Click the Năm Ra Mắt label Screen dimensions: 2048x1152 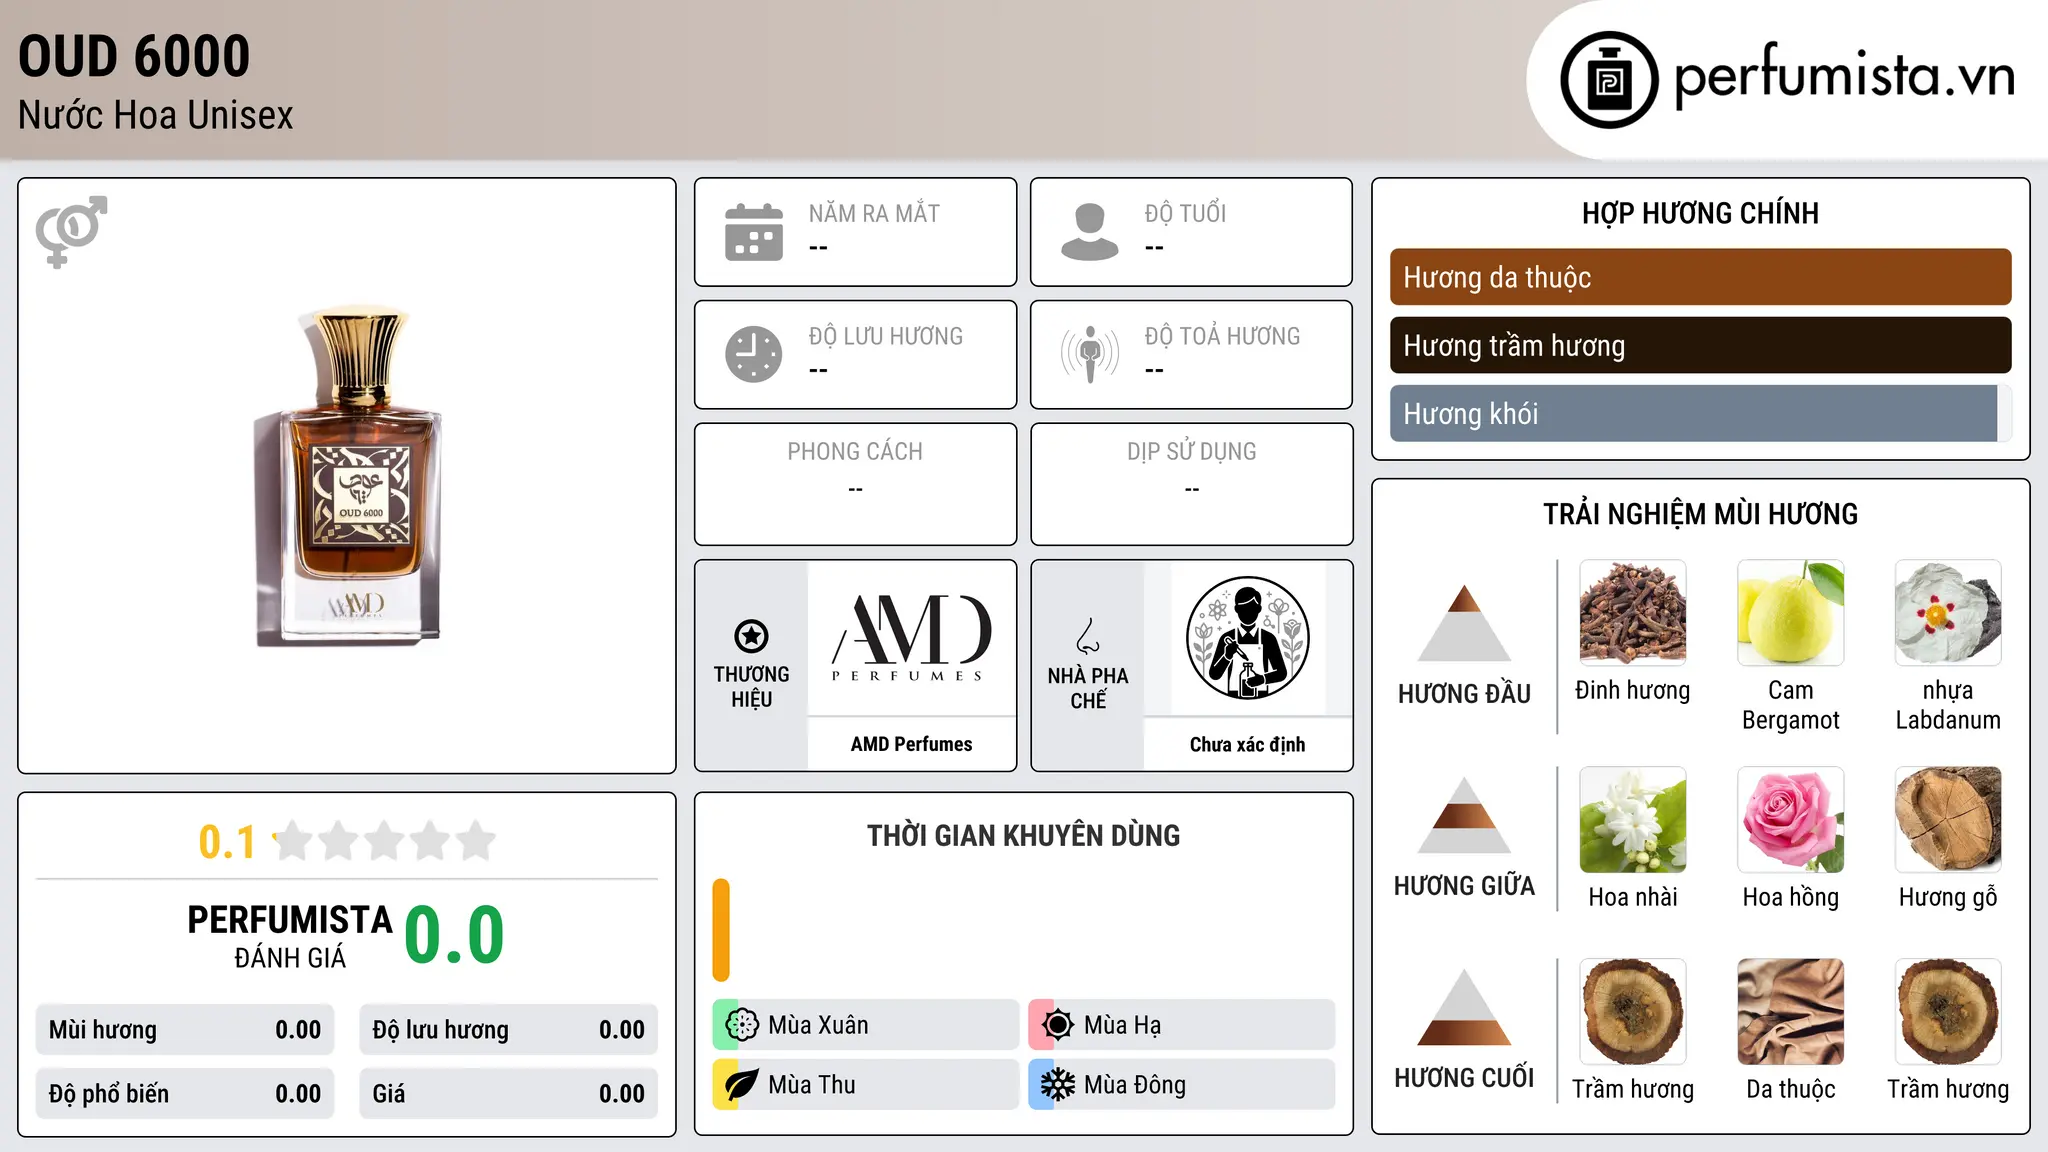point(874,213)
